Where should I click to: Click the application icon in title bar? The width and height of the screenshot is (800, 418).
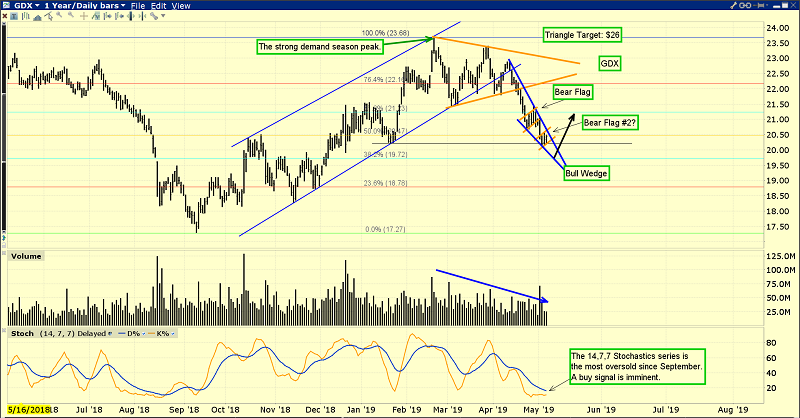coord(6,5)
